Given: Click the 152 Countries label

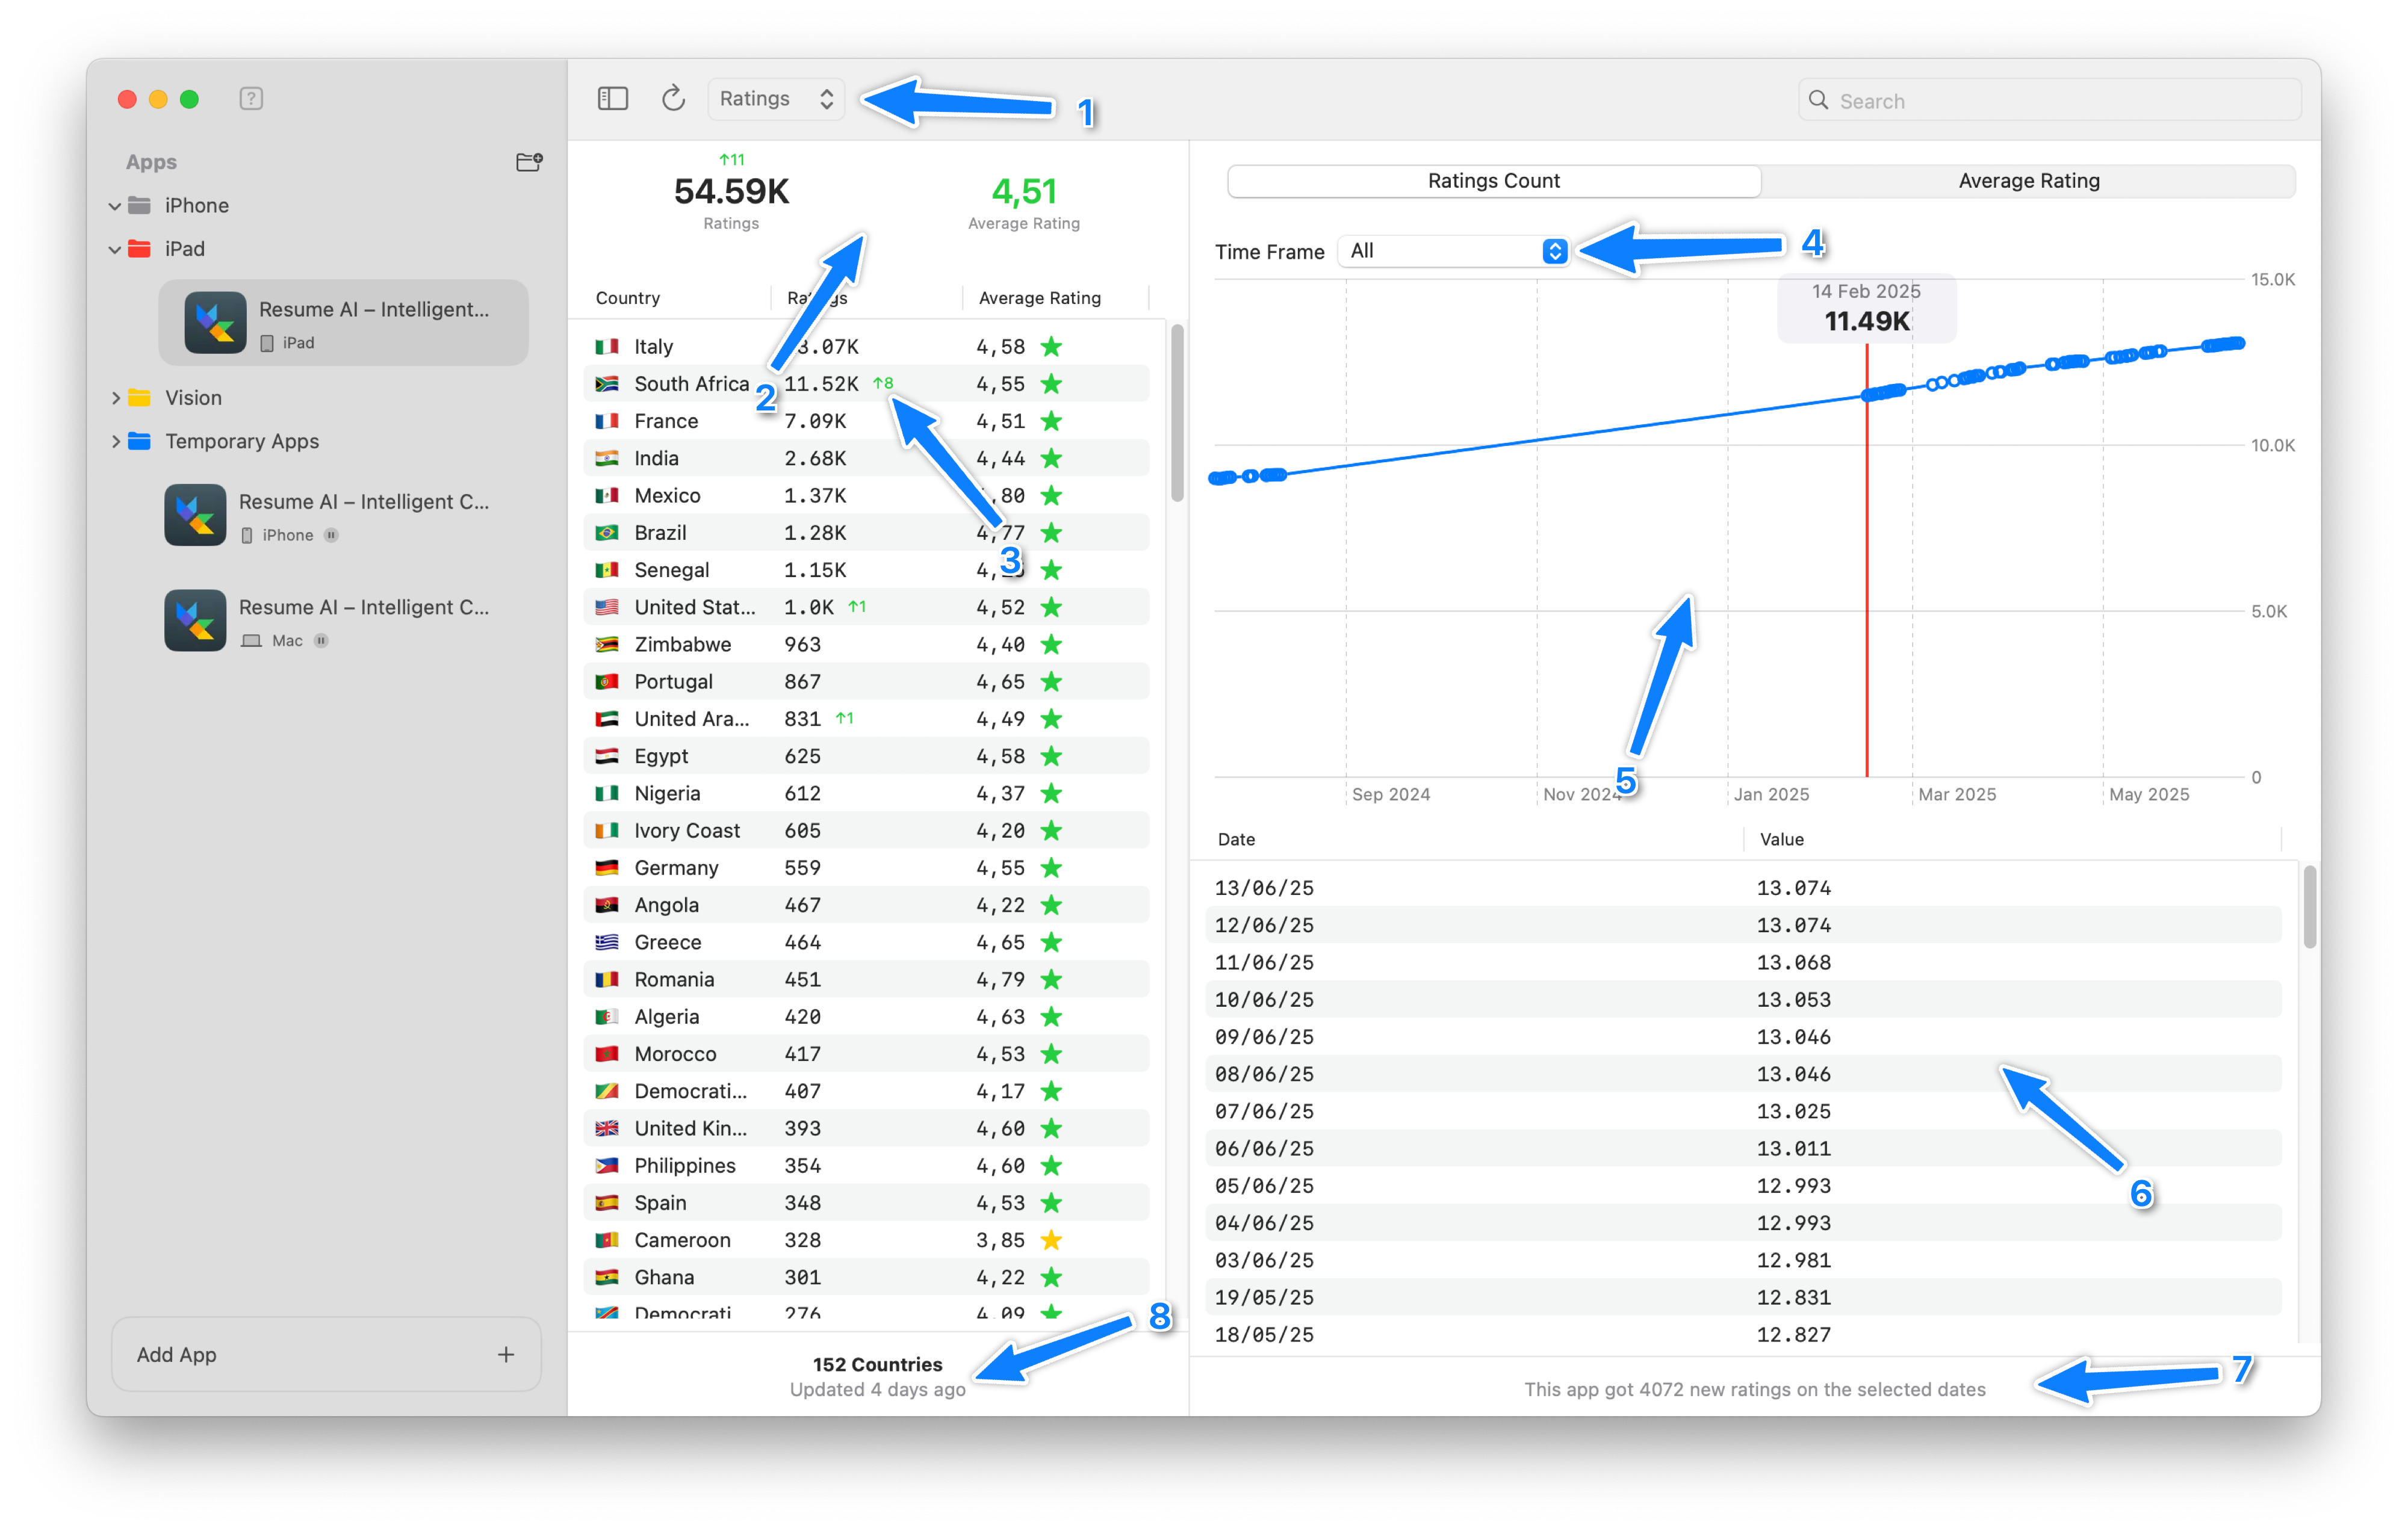Looking at the screenshot, I should click(x=877, y=1365).
